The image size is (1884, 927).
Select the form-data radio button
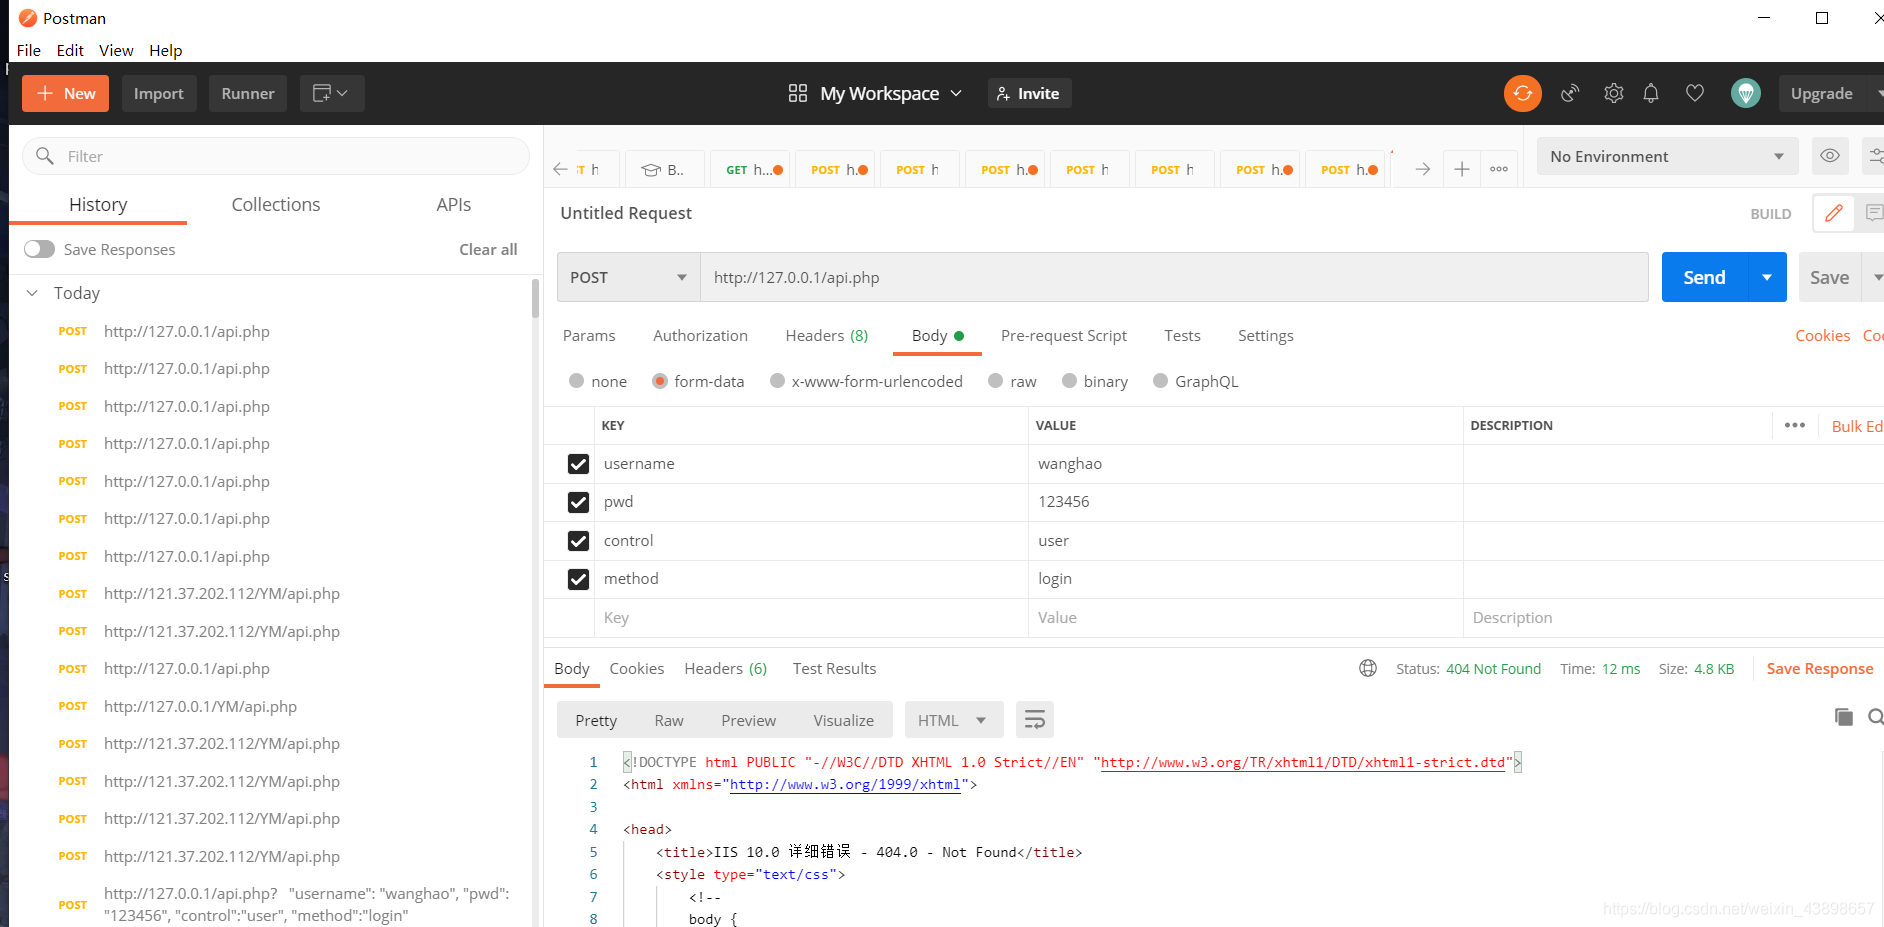[x=660, y=380]
